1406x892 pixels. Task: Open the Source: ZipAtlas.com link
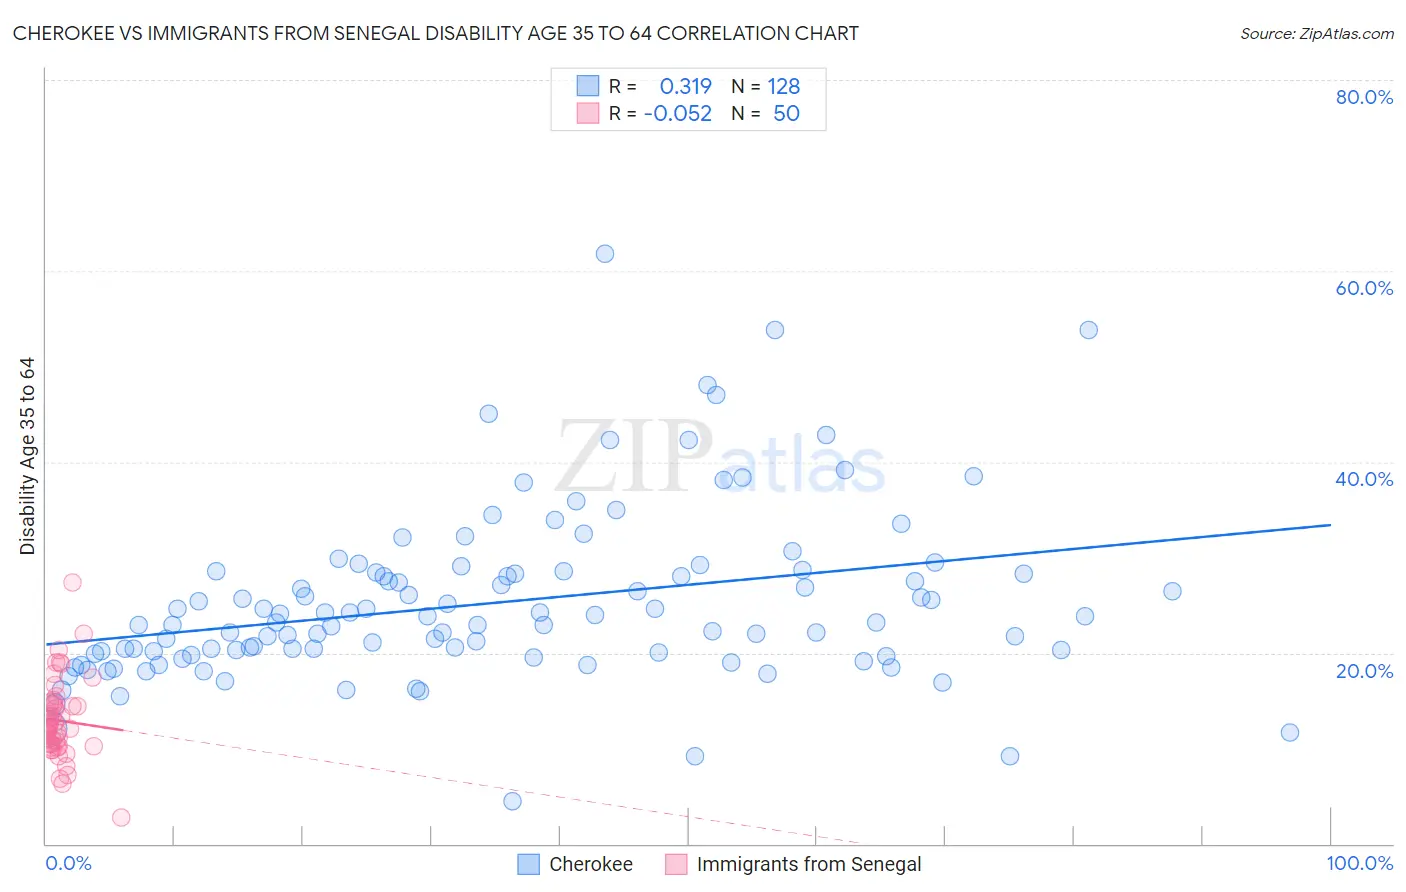(x=1317, y=34)
